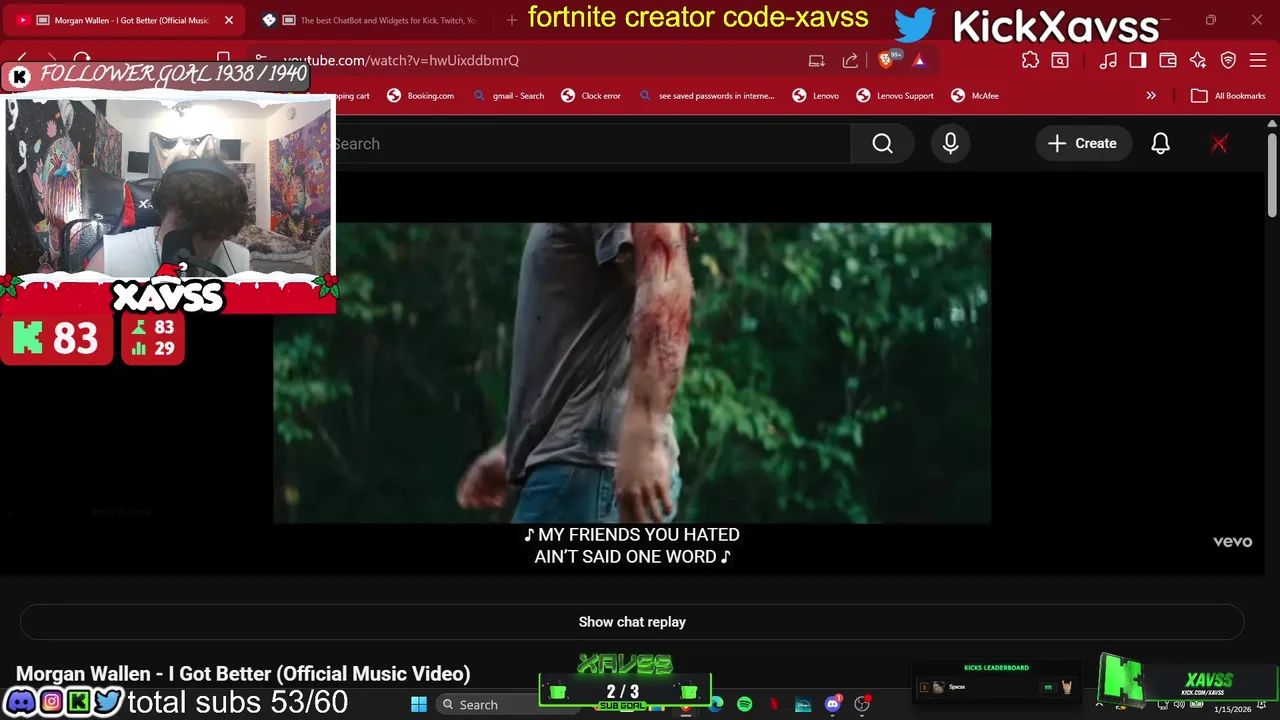Screen dimensions: 1280x720
Task: Open the All Bookmarks folder
Action: click(1228, 96)
